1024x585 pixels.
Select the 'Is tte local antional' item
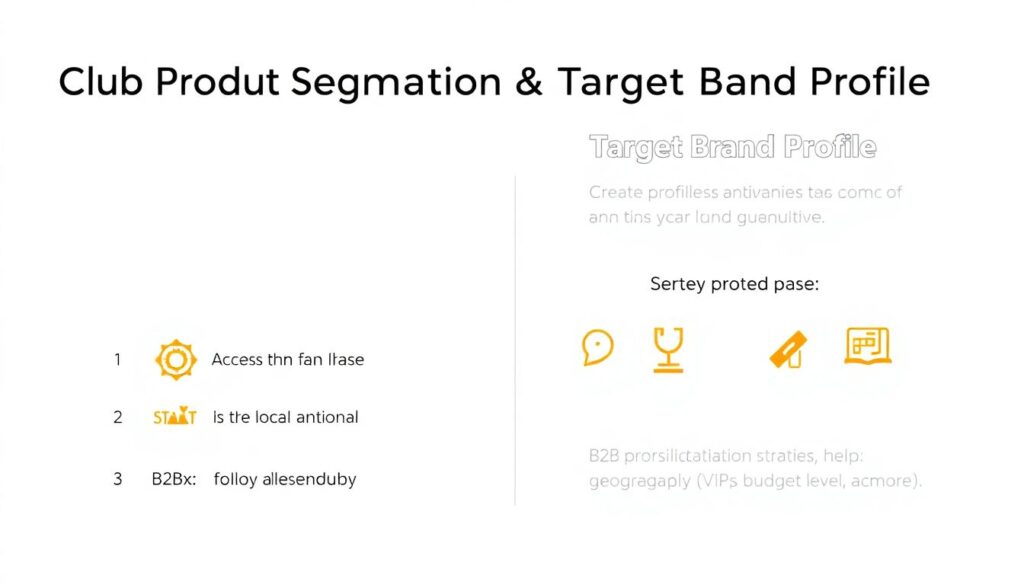286,417
